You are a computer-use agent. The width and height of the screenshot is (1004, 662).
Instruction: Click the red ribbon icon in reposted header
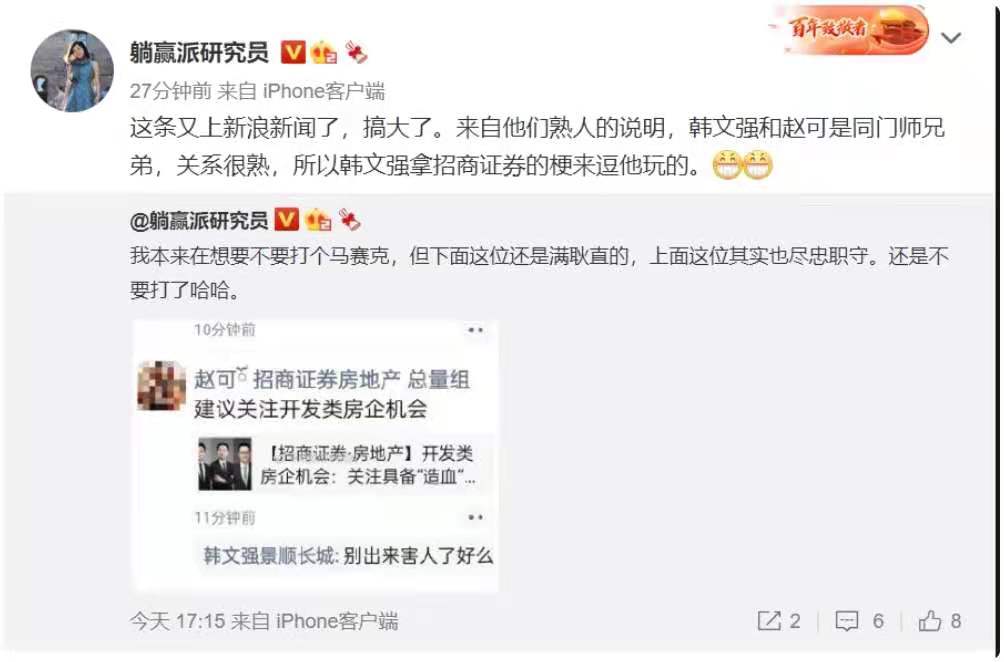[x=350, y=220]
